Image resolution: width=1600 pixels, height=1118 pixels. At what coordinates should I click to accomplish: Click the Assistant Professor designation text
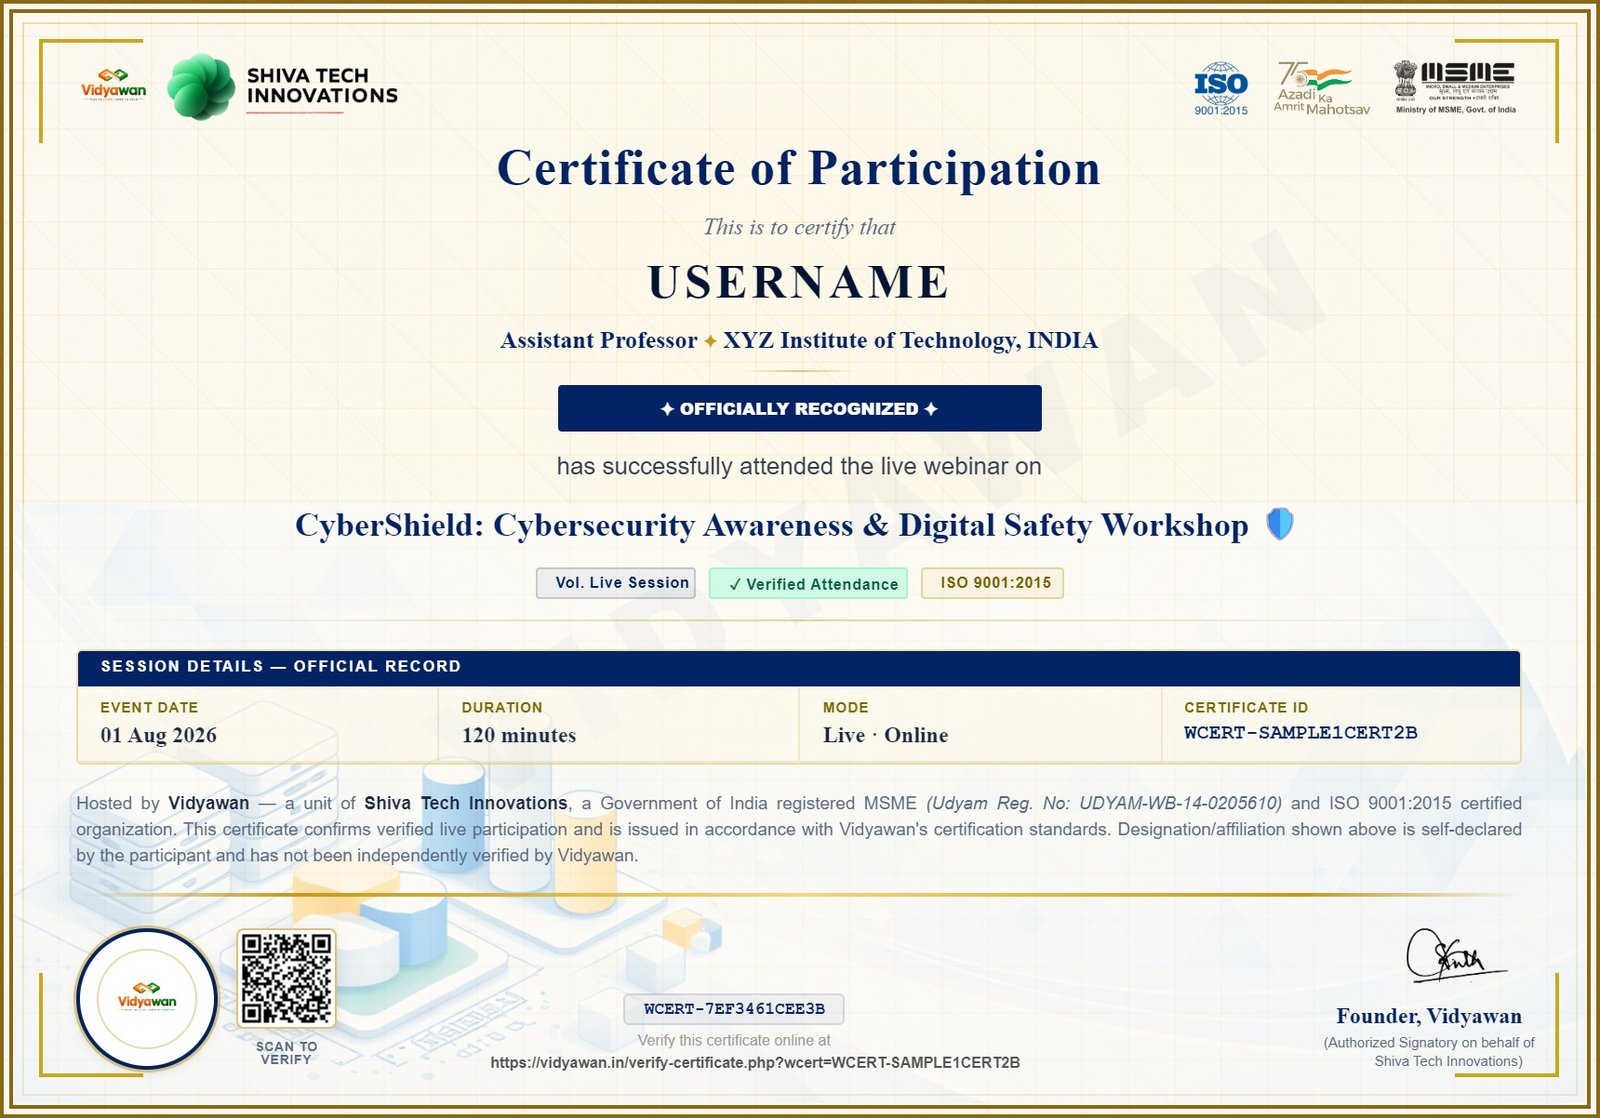[x=598, y=340]
